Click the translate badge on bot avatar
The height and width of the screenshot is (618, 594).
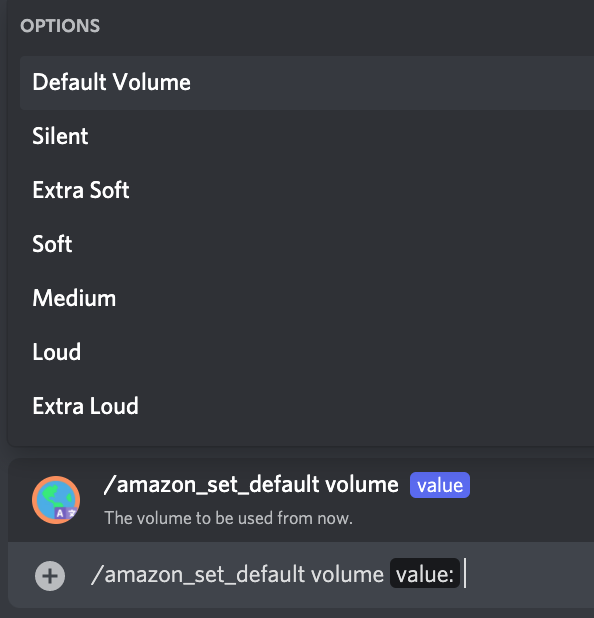(x=65, y=513)
